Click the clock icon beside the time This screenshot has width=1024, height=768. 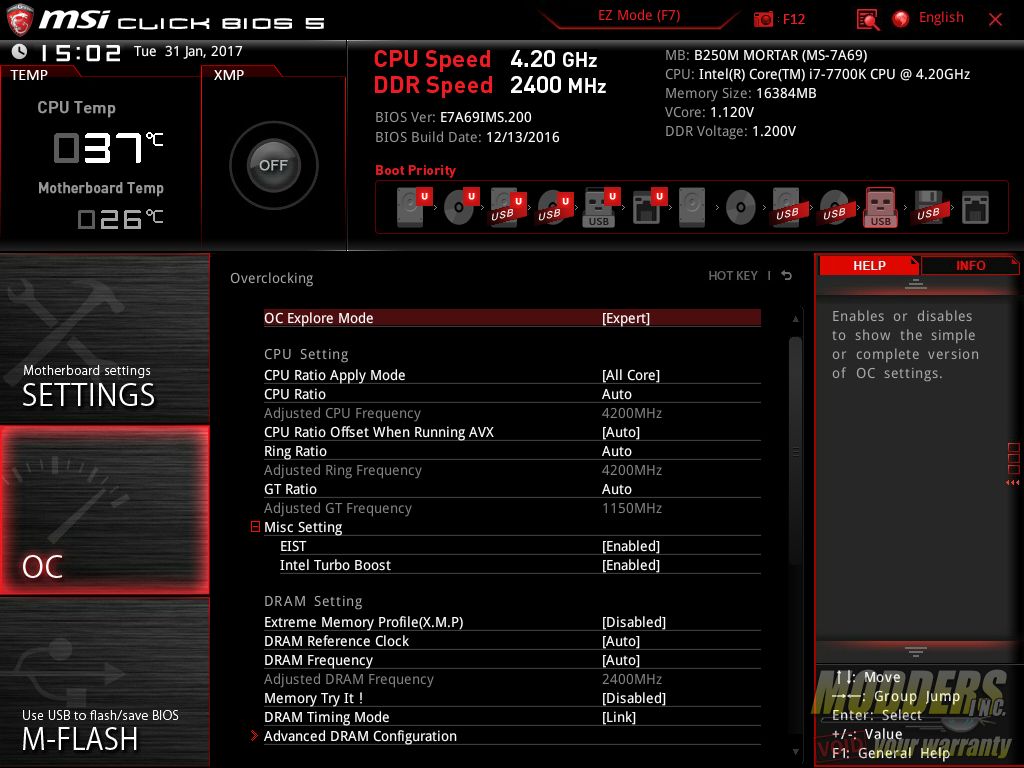20,52
